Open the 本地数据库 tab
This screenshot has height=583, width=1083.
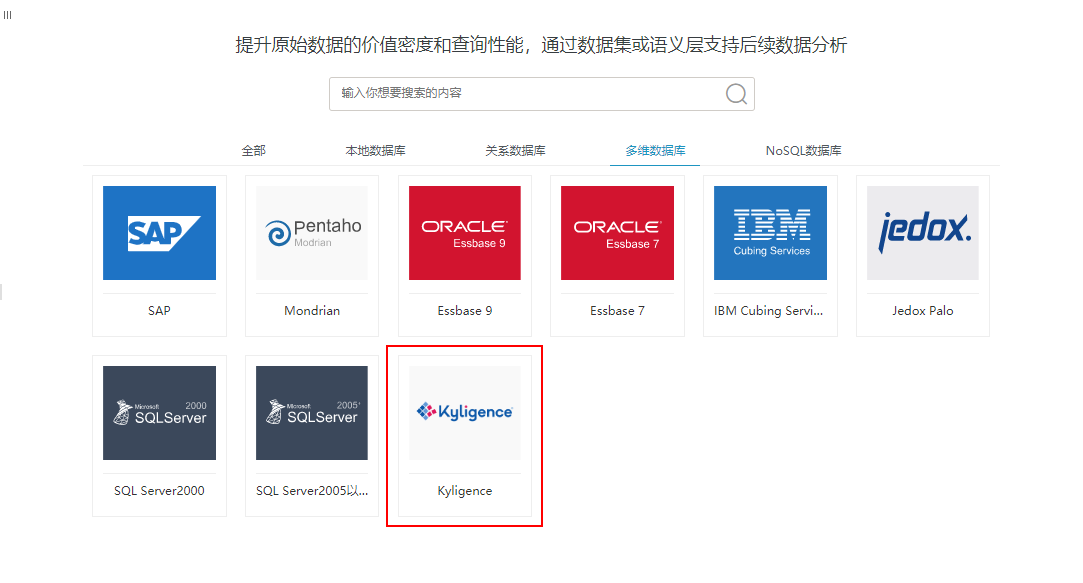[375, 151]
